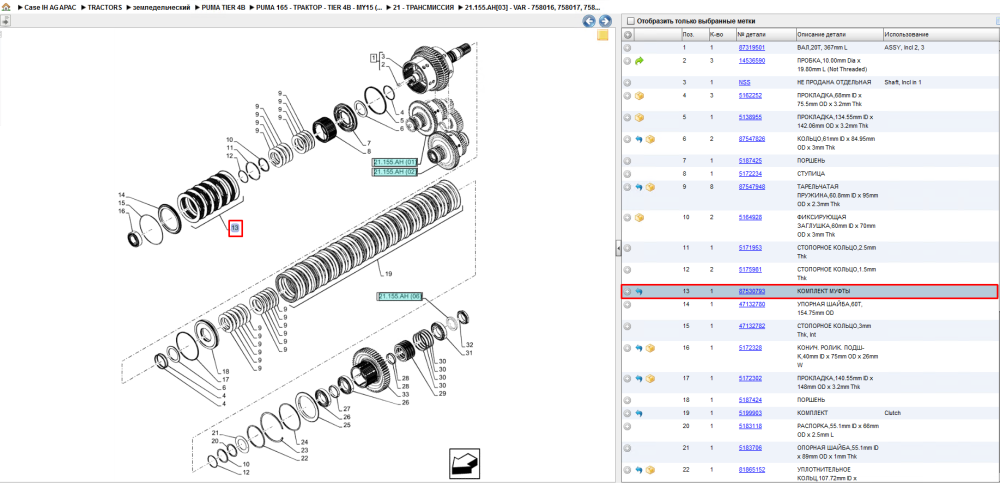This screenshot has height=483, width=1000.
Task: Open the NSS part link
Action: 744,82
